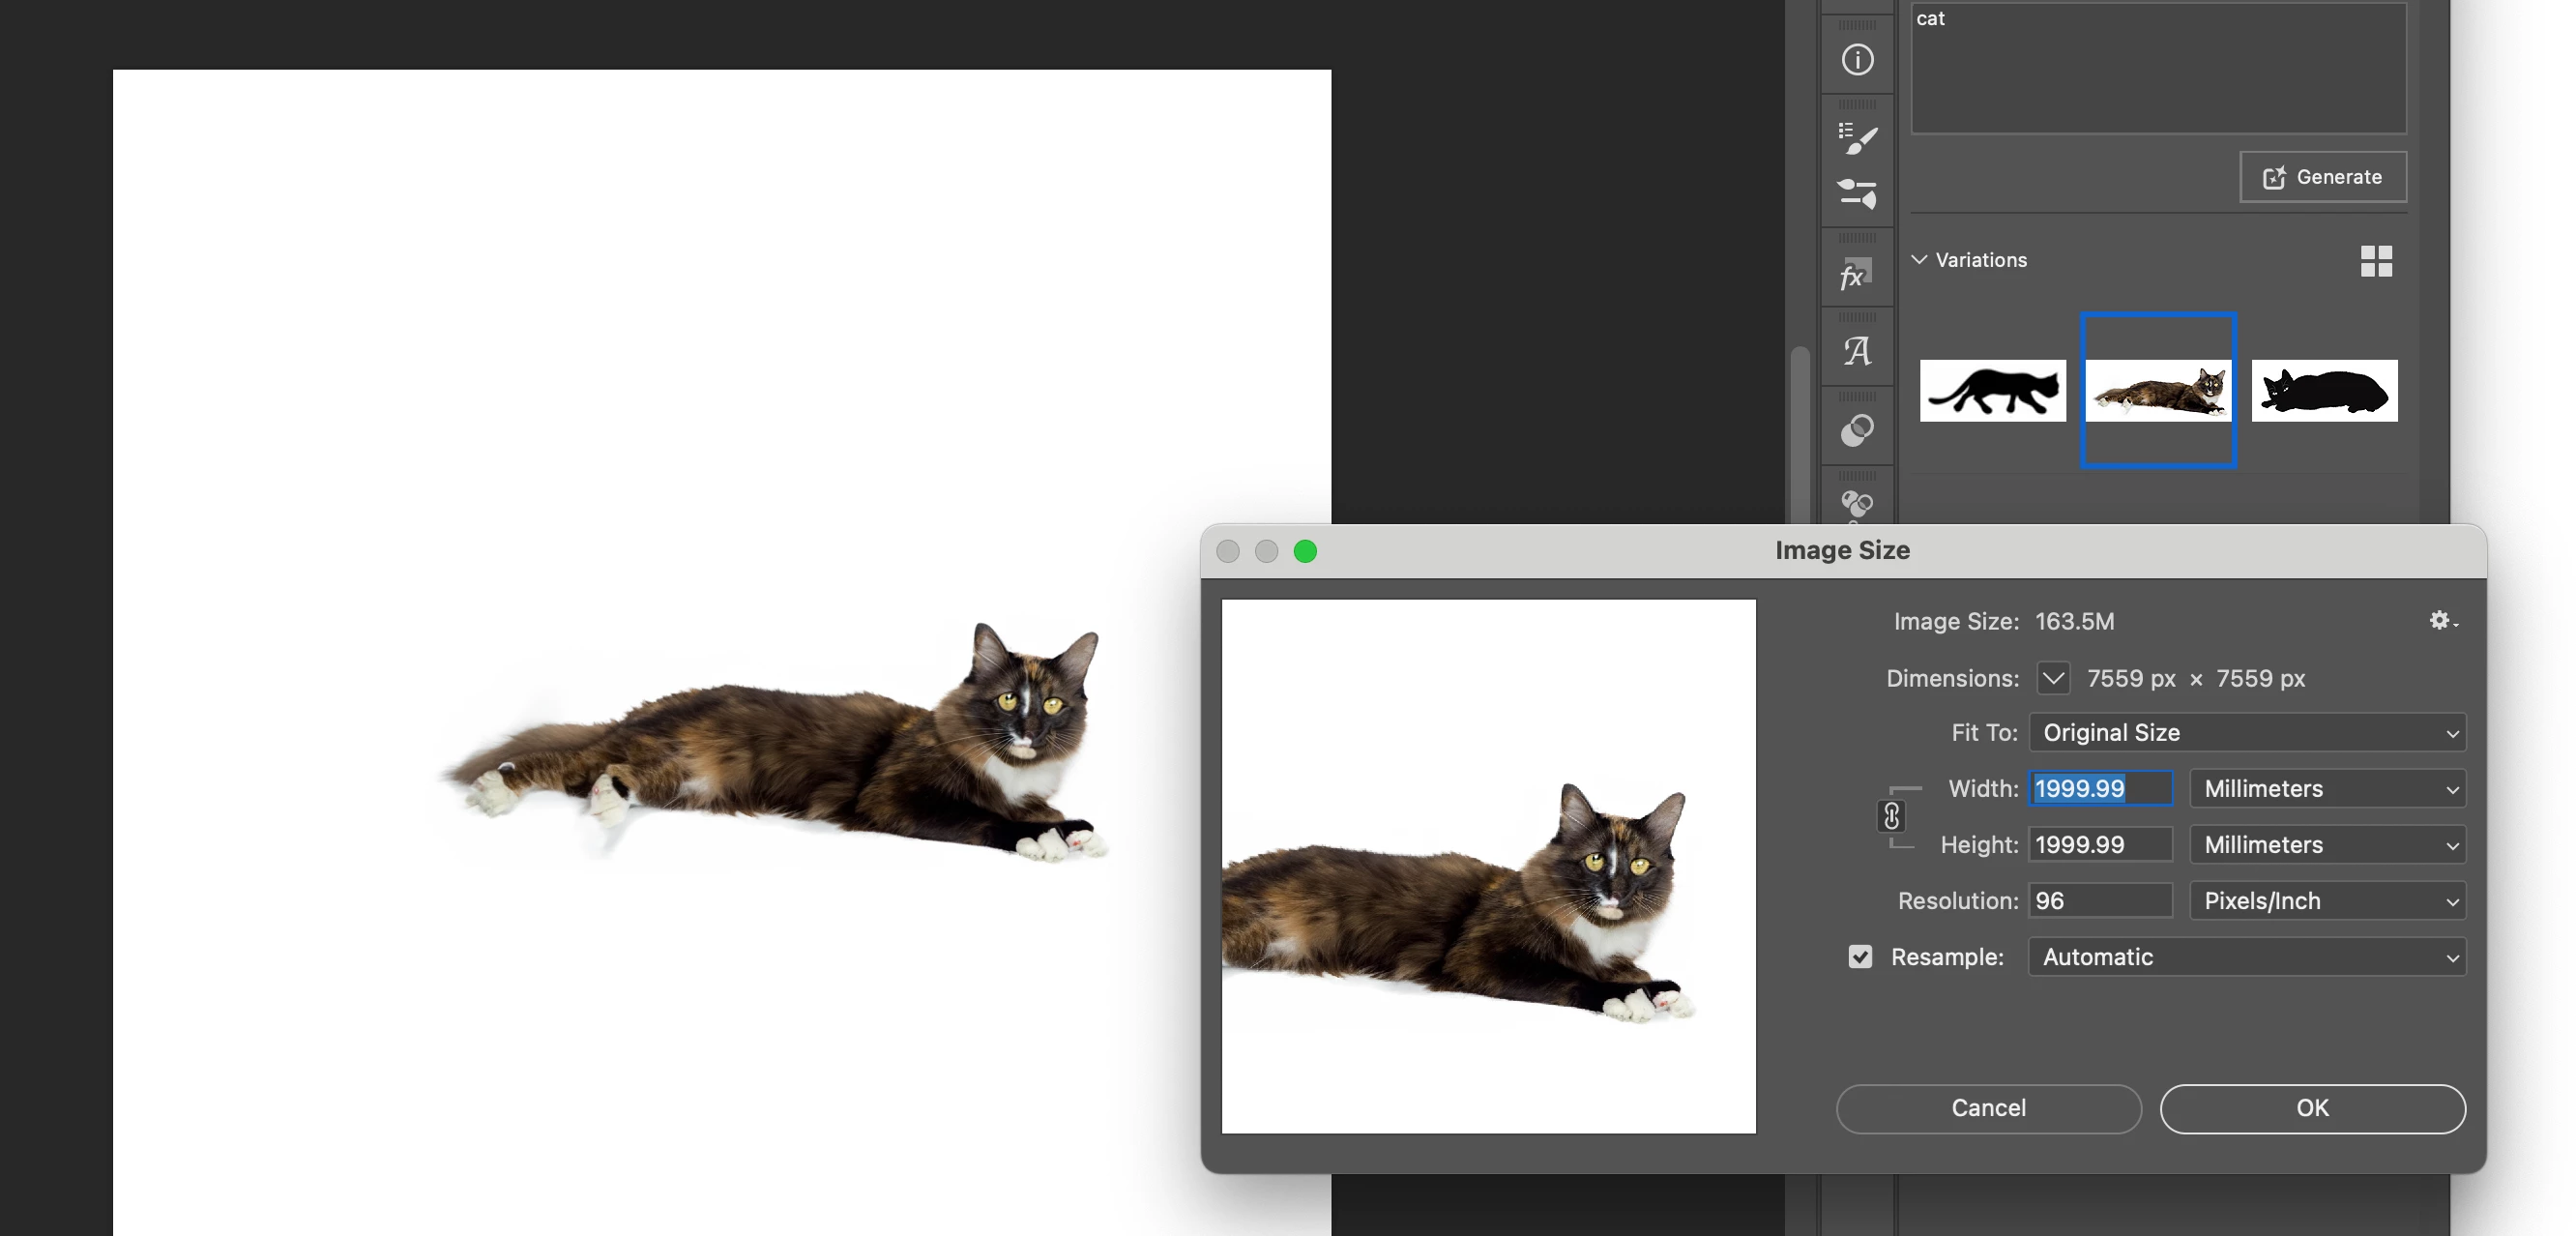Confirm Image Size with OK
Viewport: 2576px width, 1236px height.
pyautogui.click(x=2312, y=1108)
